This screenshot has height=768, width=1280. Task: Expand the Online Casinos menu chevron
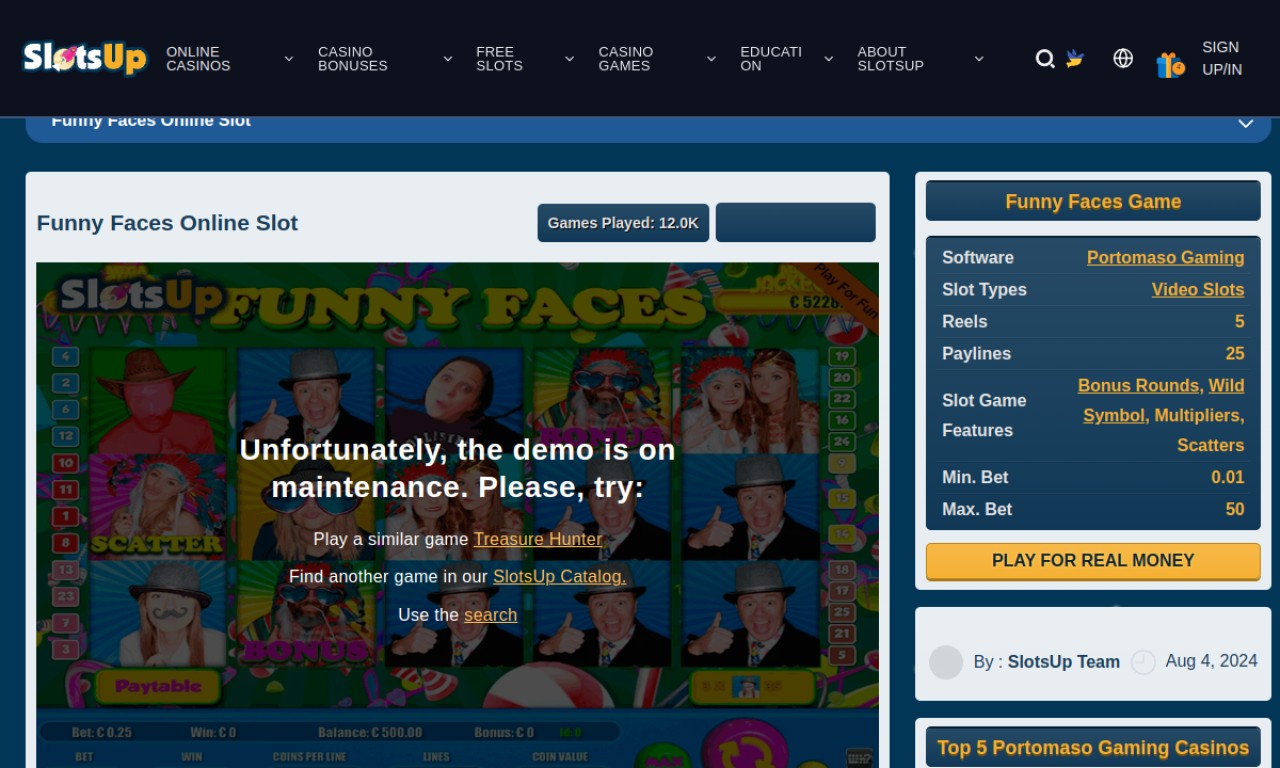click(x=289, y=59)
